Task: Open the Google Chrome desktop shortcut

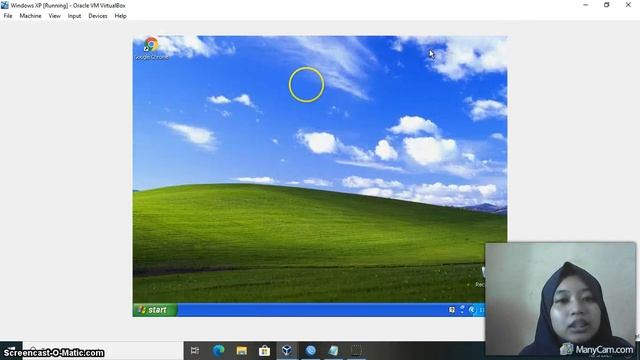Action: click(151, 48)
